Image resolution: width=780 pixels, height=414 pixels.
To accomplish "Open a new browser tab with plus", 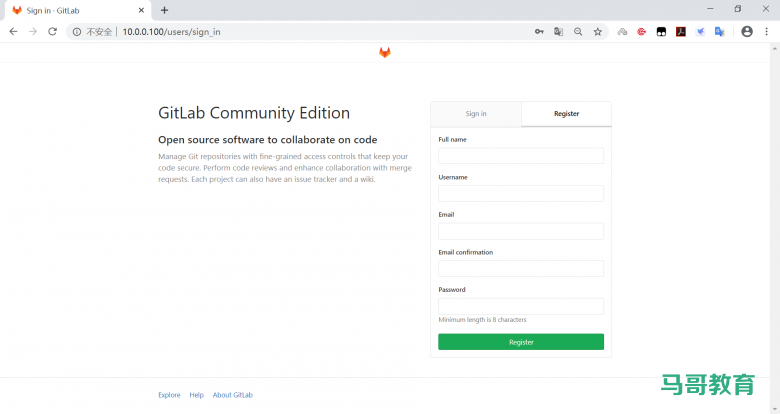I will [x=165, y=10].
